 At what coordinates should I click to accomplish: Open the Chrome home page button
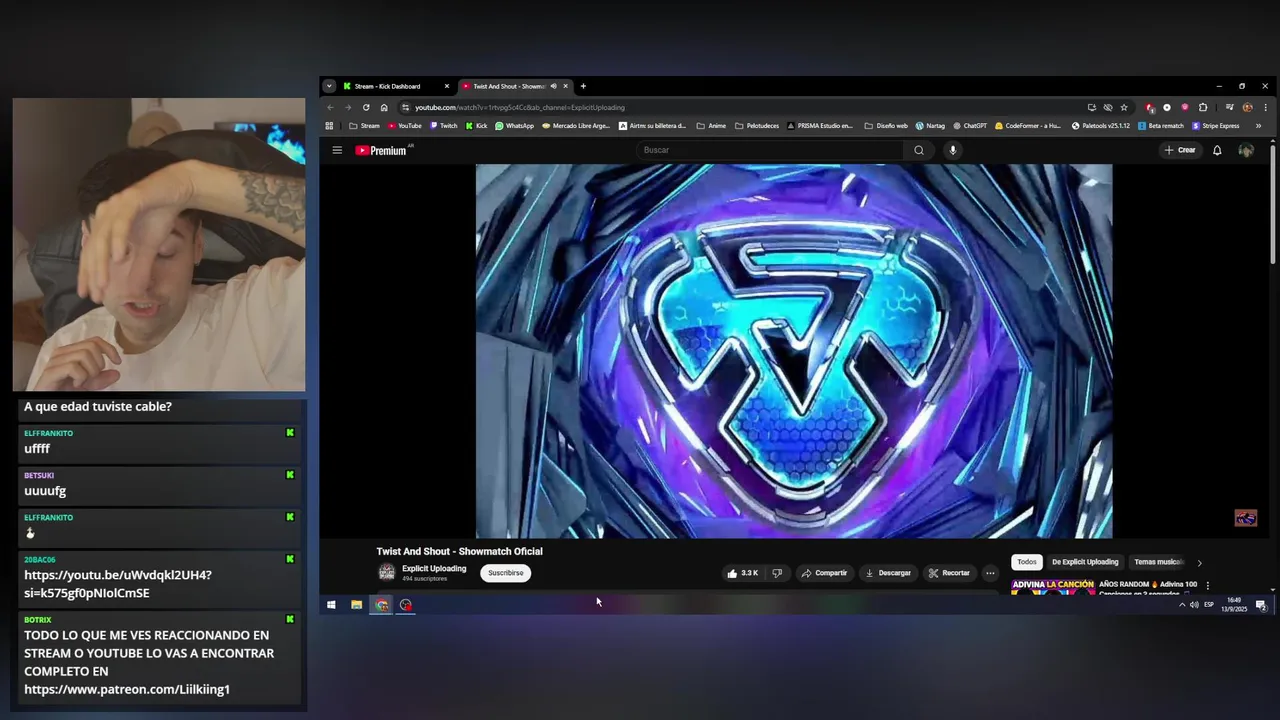click(x=384, y=107)
